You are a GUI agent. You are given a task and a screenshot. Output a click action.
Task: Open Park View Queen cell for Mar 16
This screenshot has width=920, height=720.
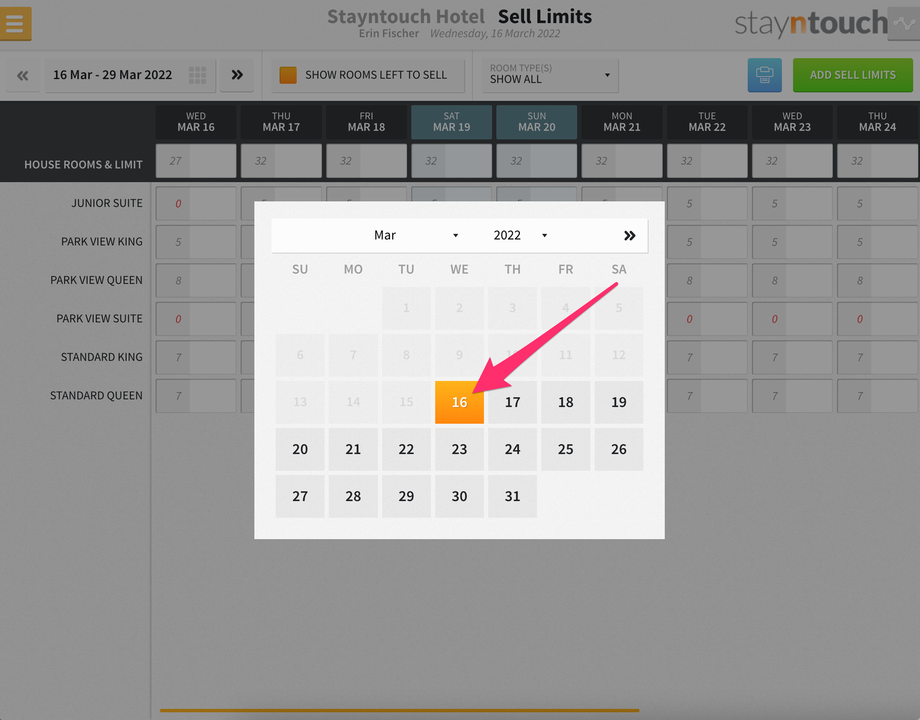196,280
